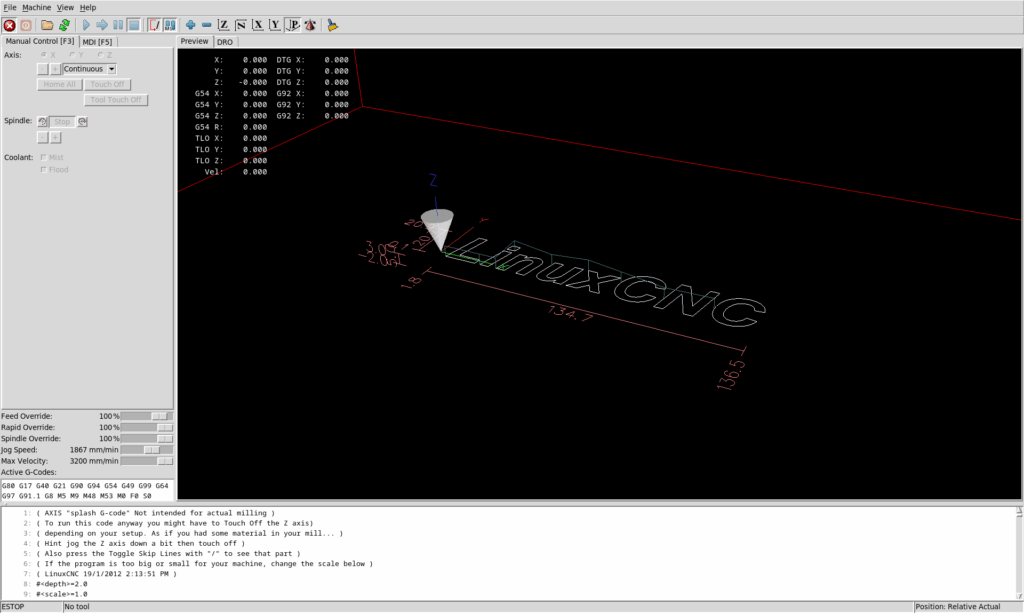Clear the live plot with the broom icon
Viewport: 1024px width, 613px height.
point(332,24)
